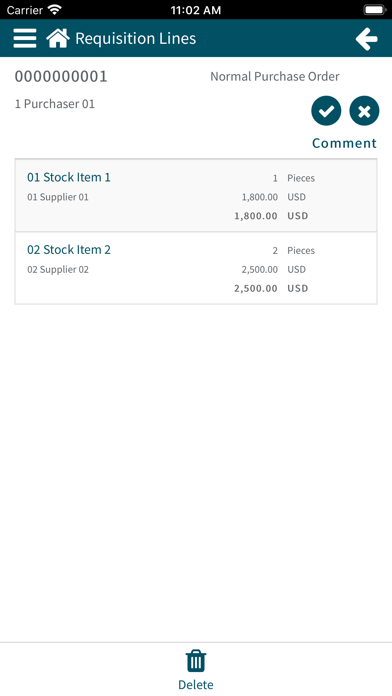Approve requisition with checkmark button
This screenshot has width=392, height=696.
pos(326,111)
